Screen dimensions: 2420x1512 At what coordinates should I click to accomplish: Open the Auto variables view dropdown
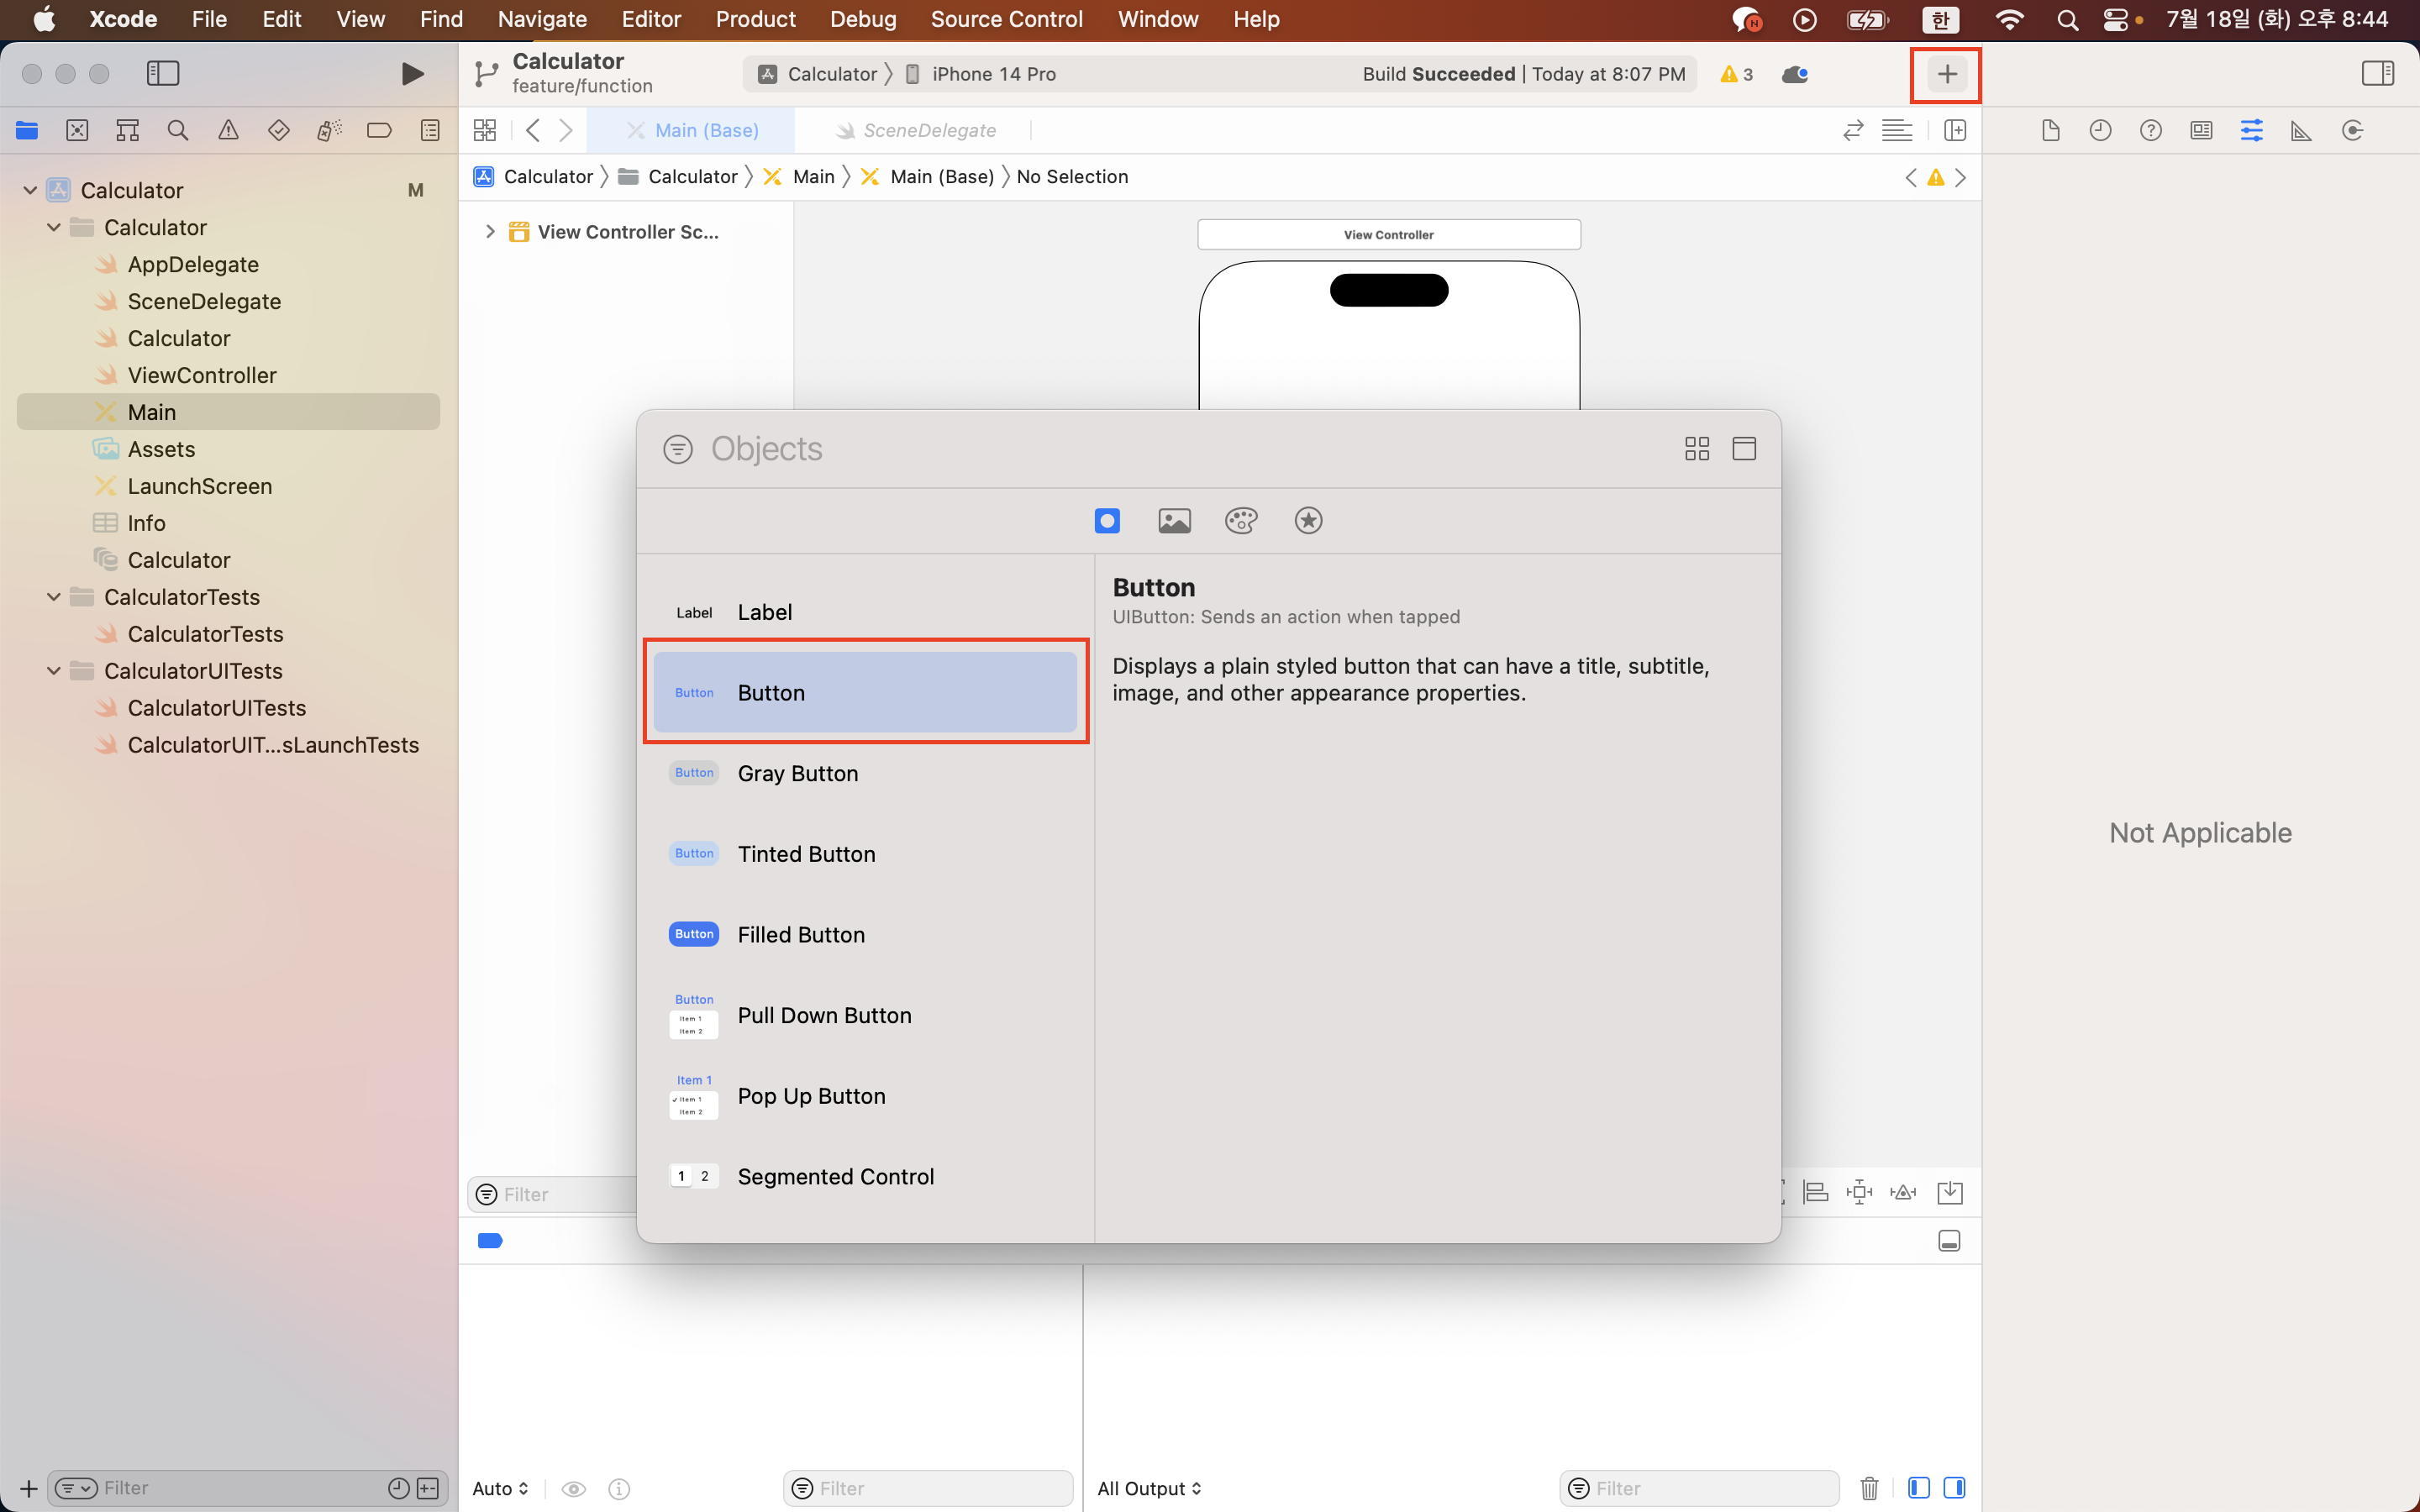pyautogui.click(x=500, y=1488)
